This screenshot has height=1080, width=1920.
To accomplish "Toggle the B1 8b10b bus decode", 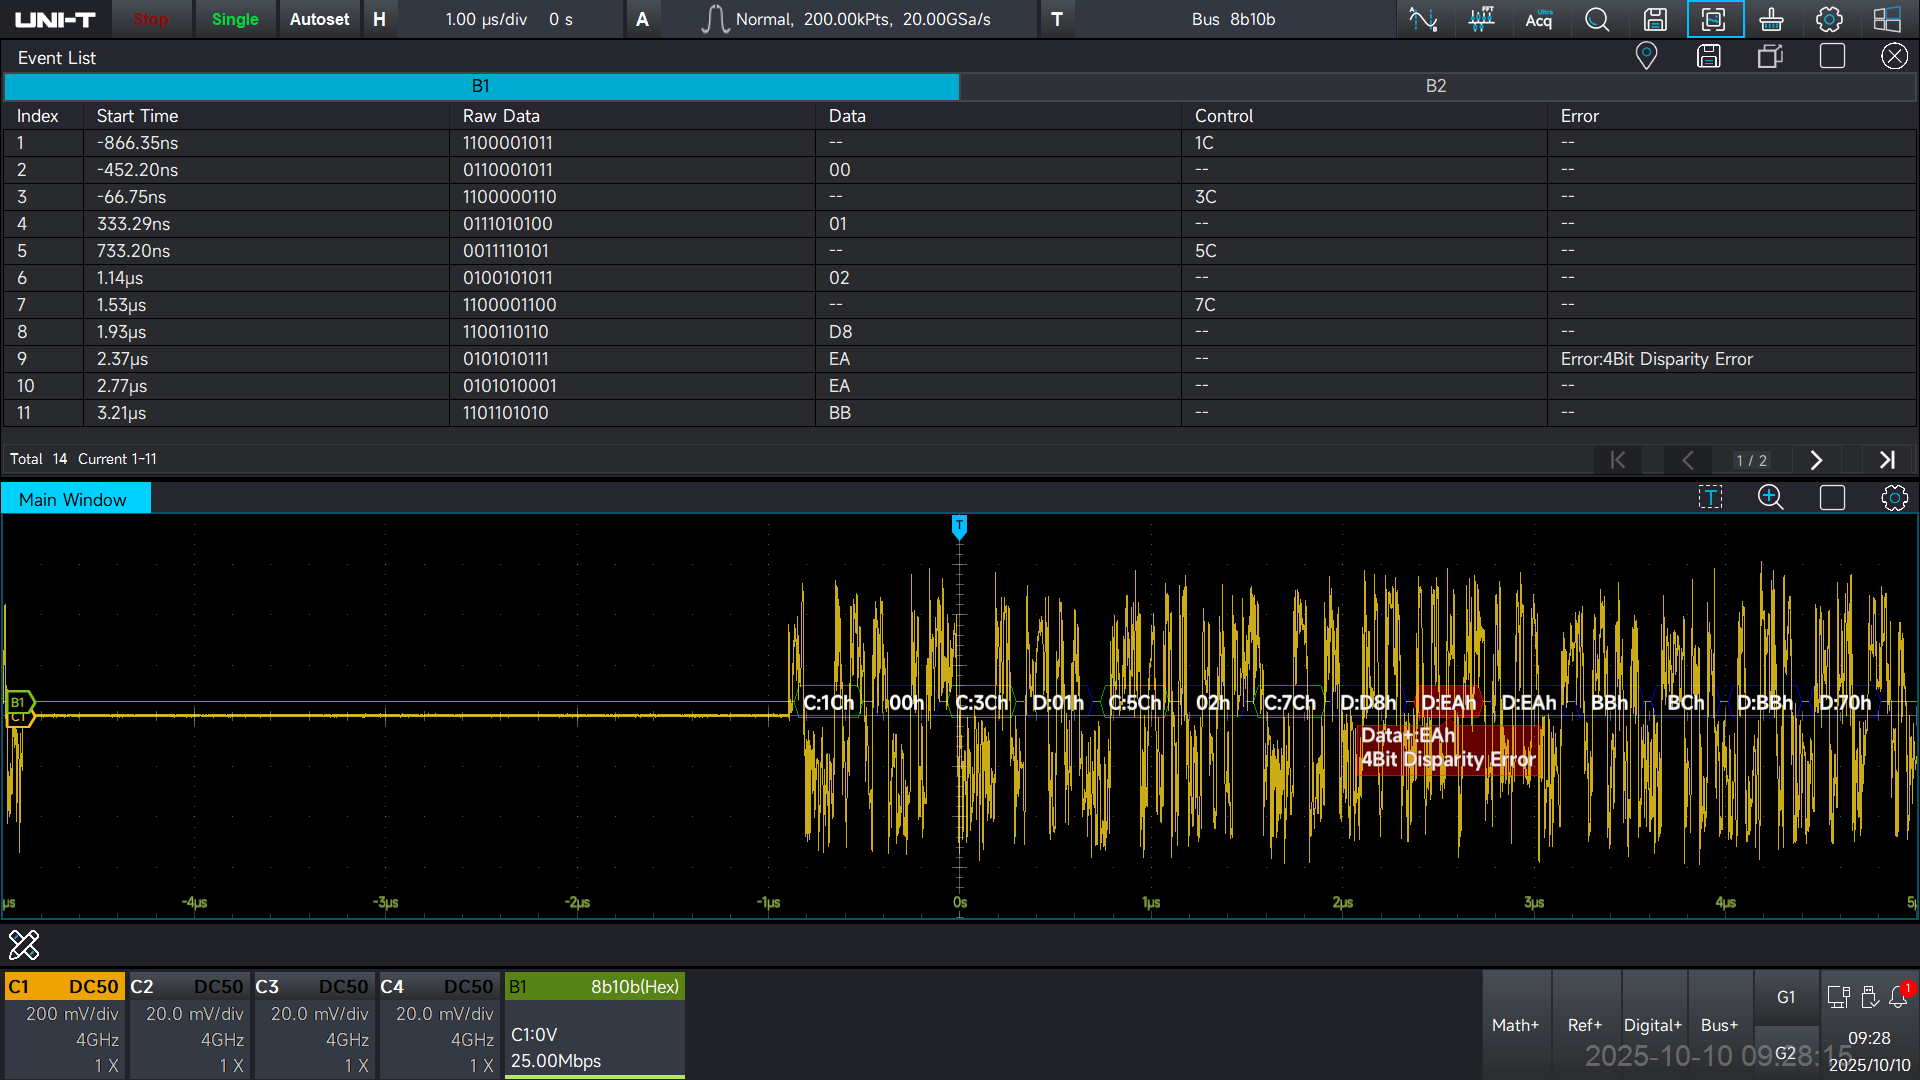I will tap(594, 986).
